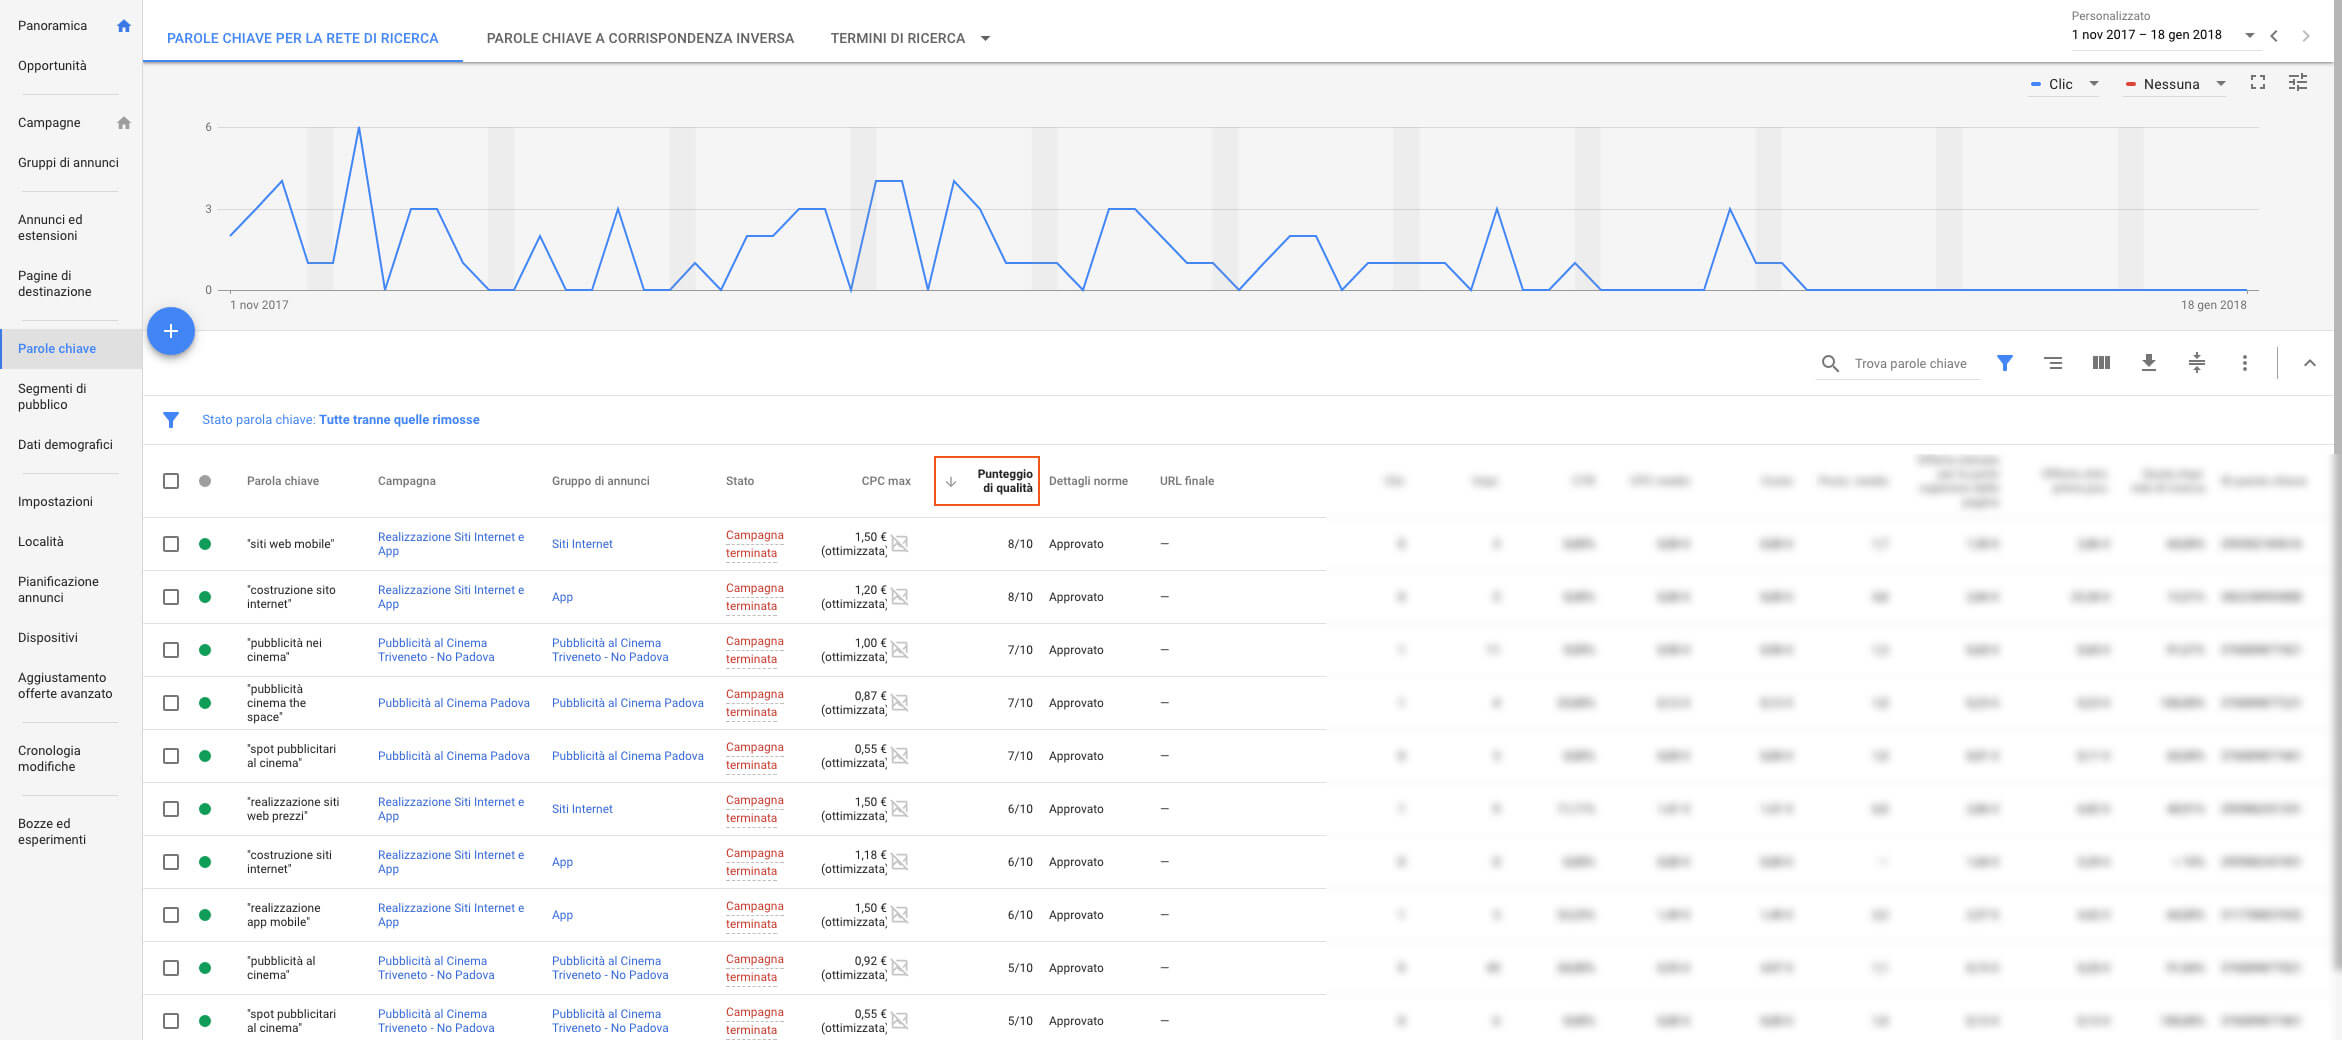Tick checkbox for "pubblicità nei cinema" row

tap(171, 650)
